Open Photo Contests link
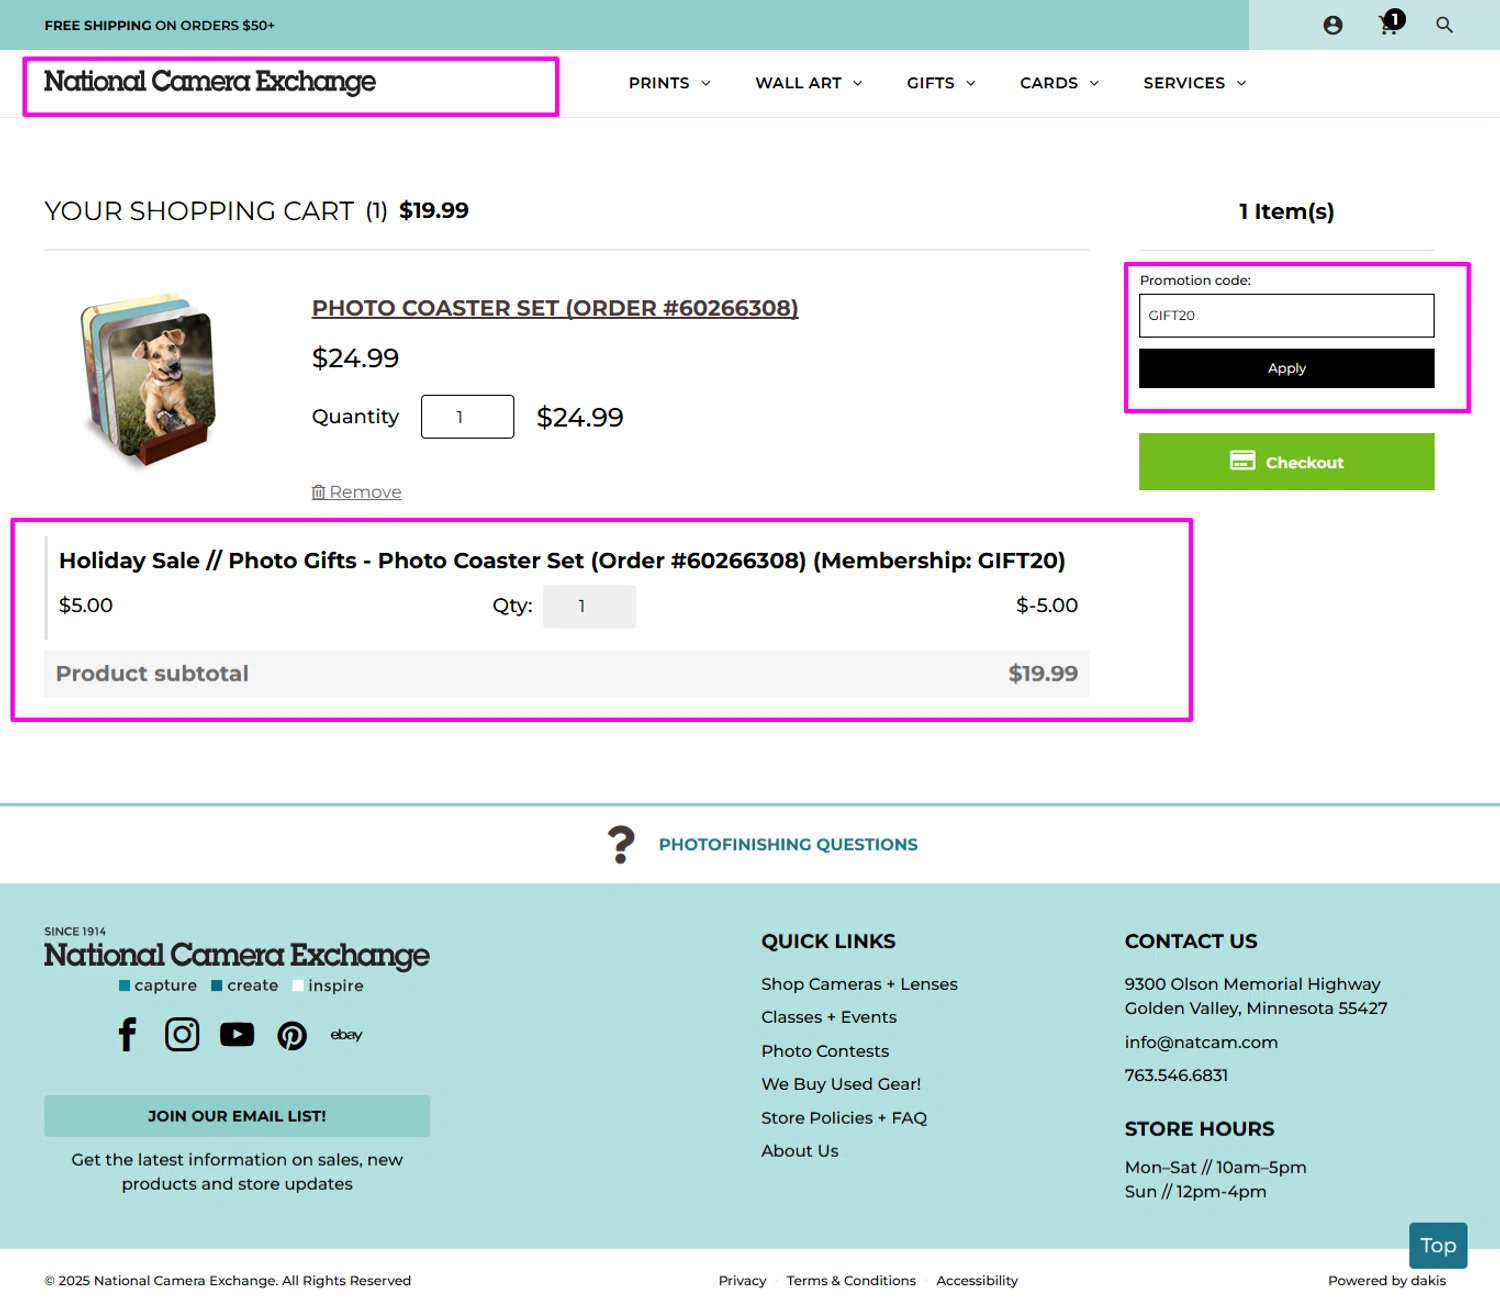 click(x=824, y=1051)
